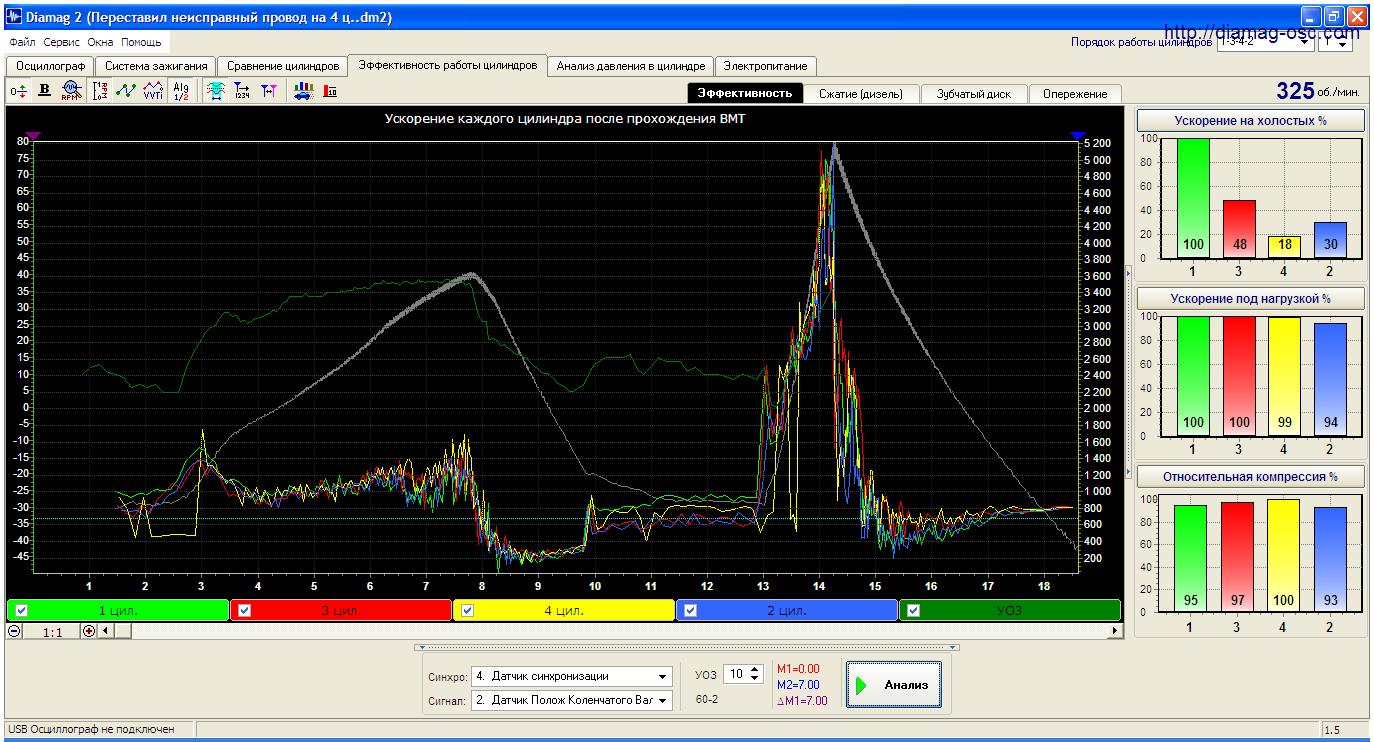Click the purple left marker triangle
Image resolution: width=1374 pixels, height=742 pixels.
pos(33,135)
